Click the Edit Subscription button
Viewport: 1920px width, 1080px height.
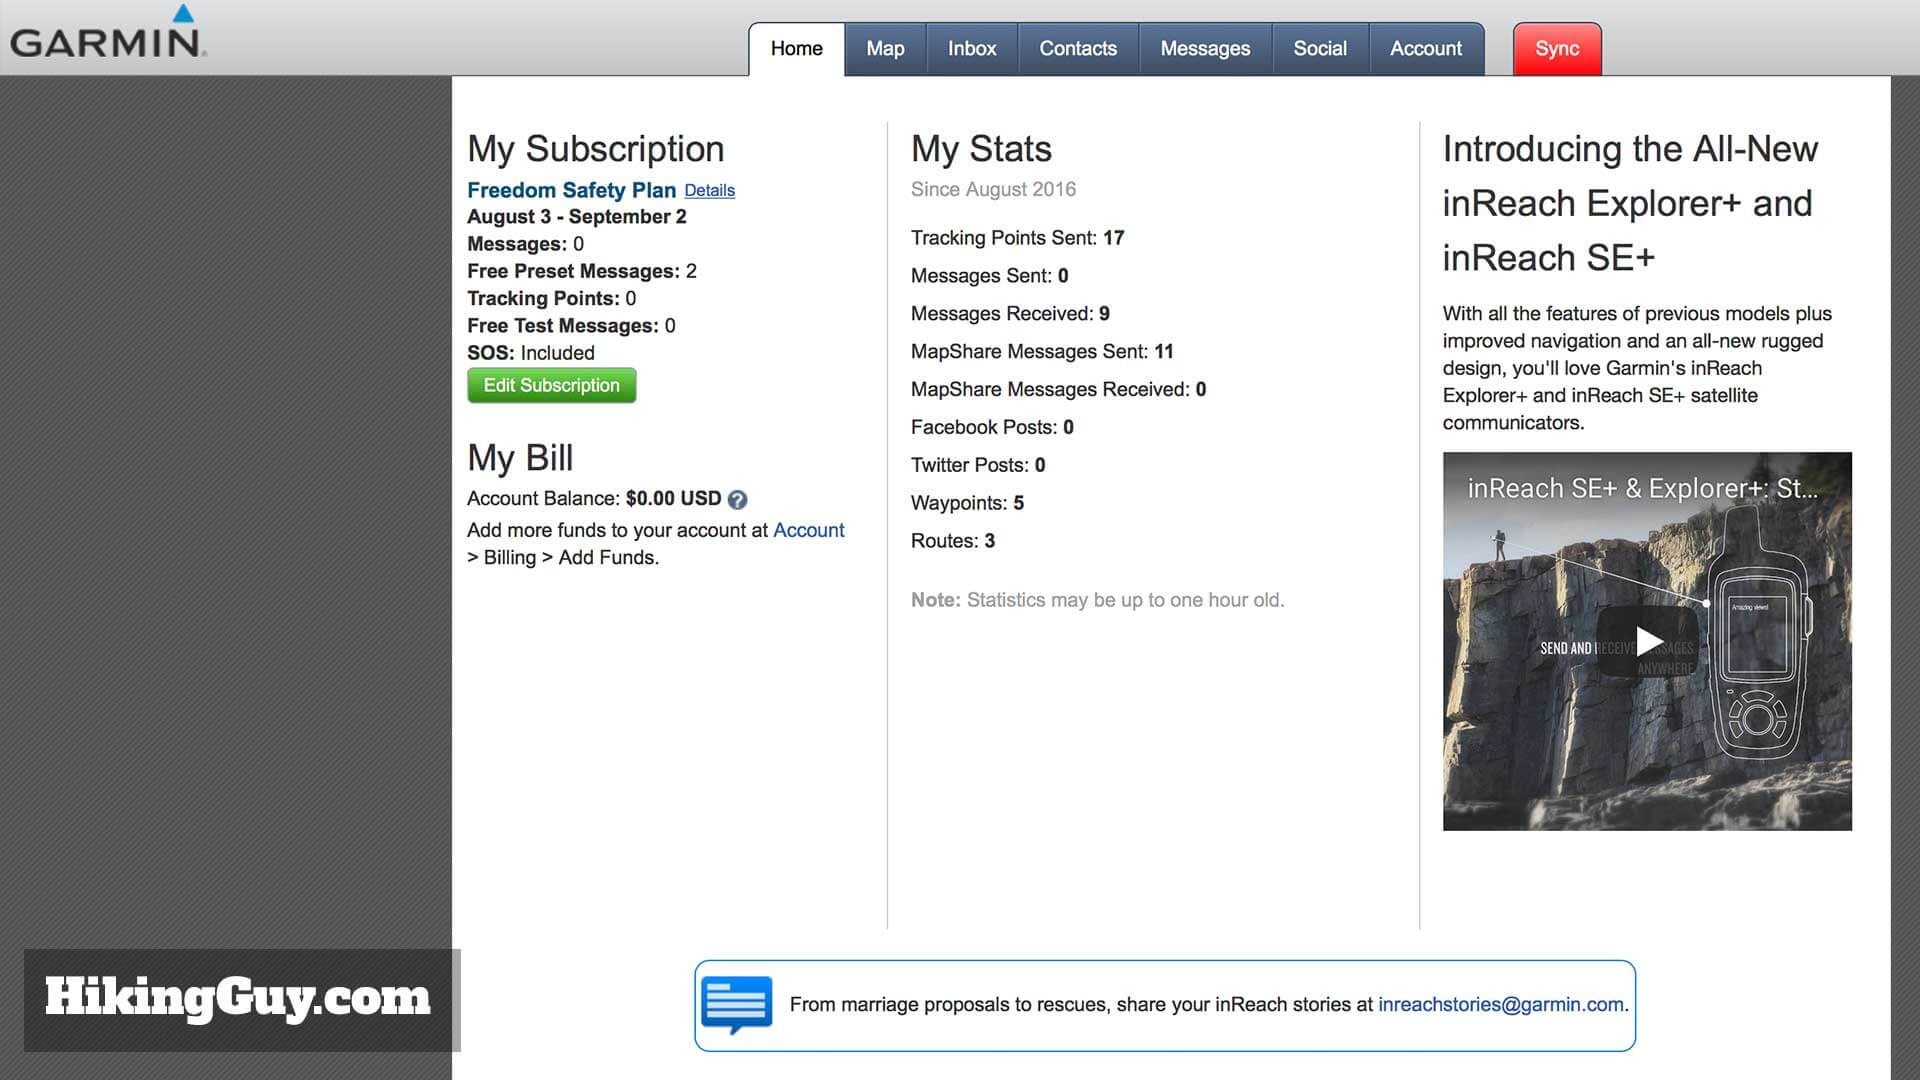coord(551,385)
